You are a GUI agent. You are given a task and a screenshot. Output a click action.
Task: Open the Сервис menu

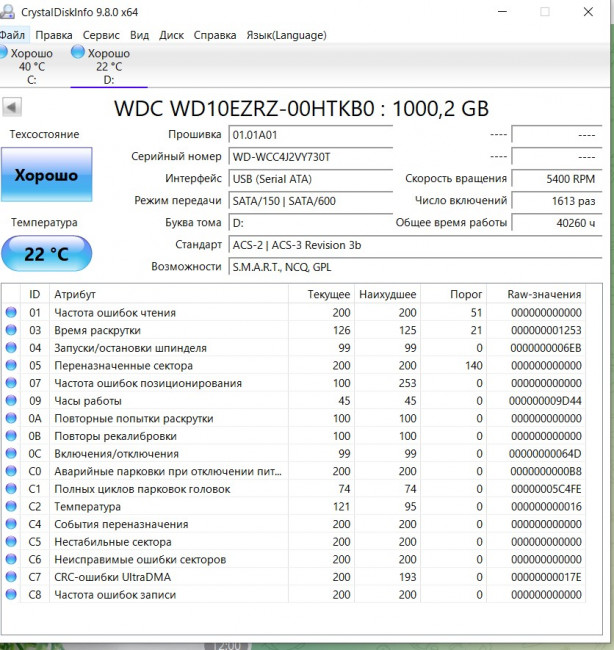(101, 35)
